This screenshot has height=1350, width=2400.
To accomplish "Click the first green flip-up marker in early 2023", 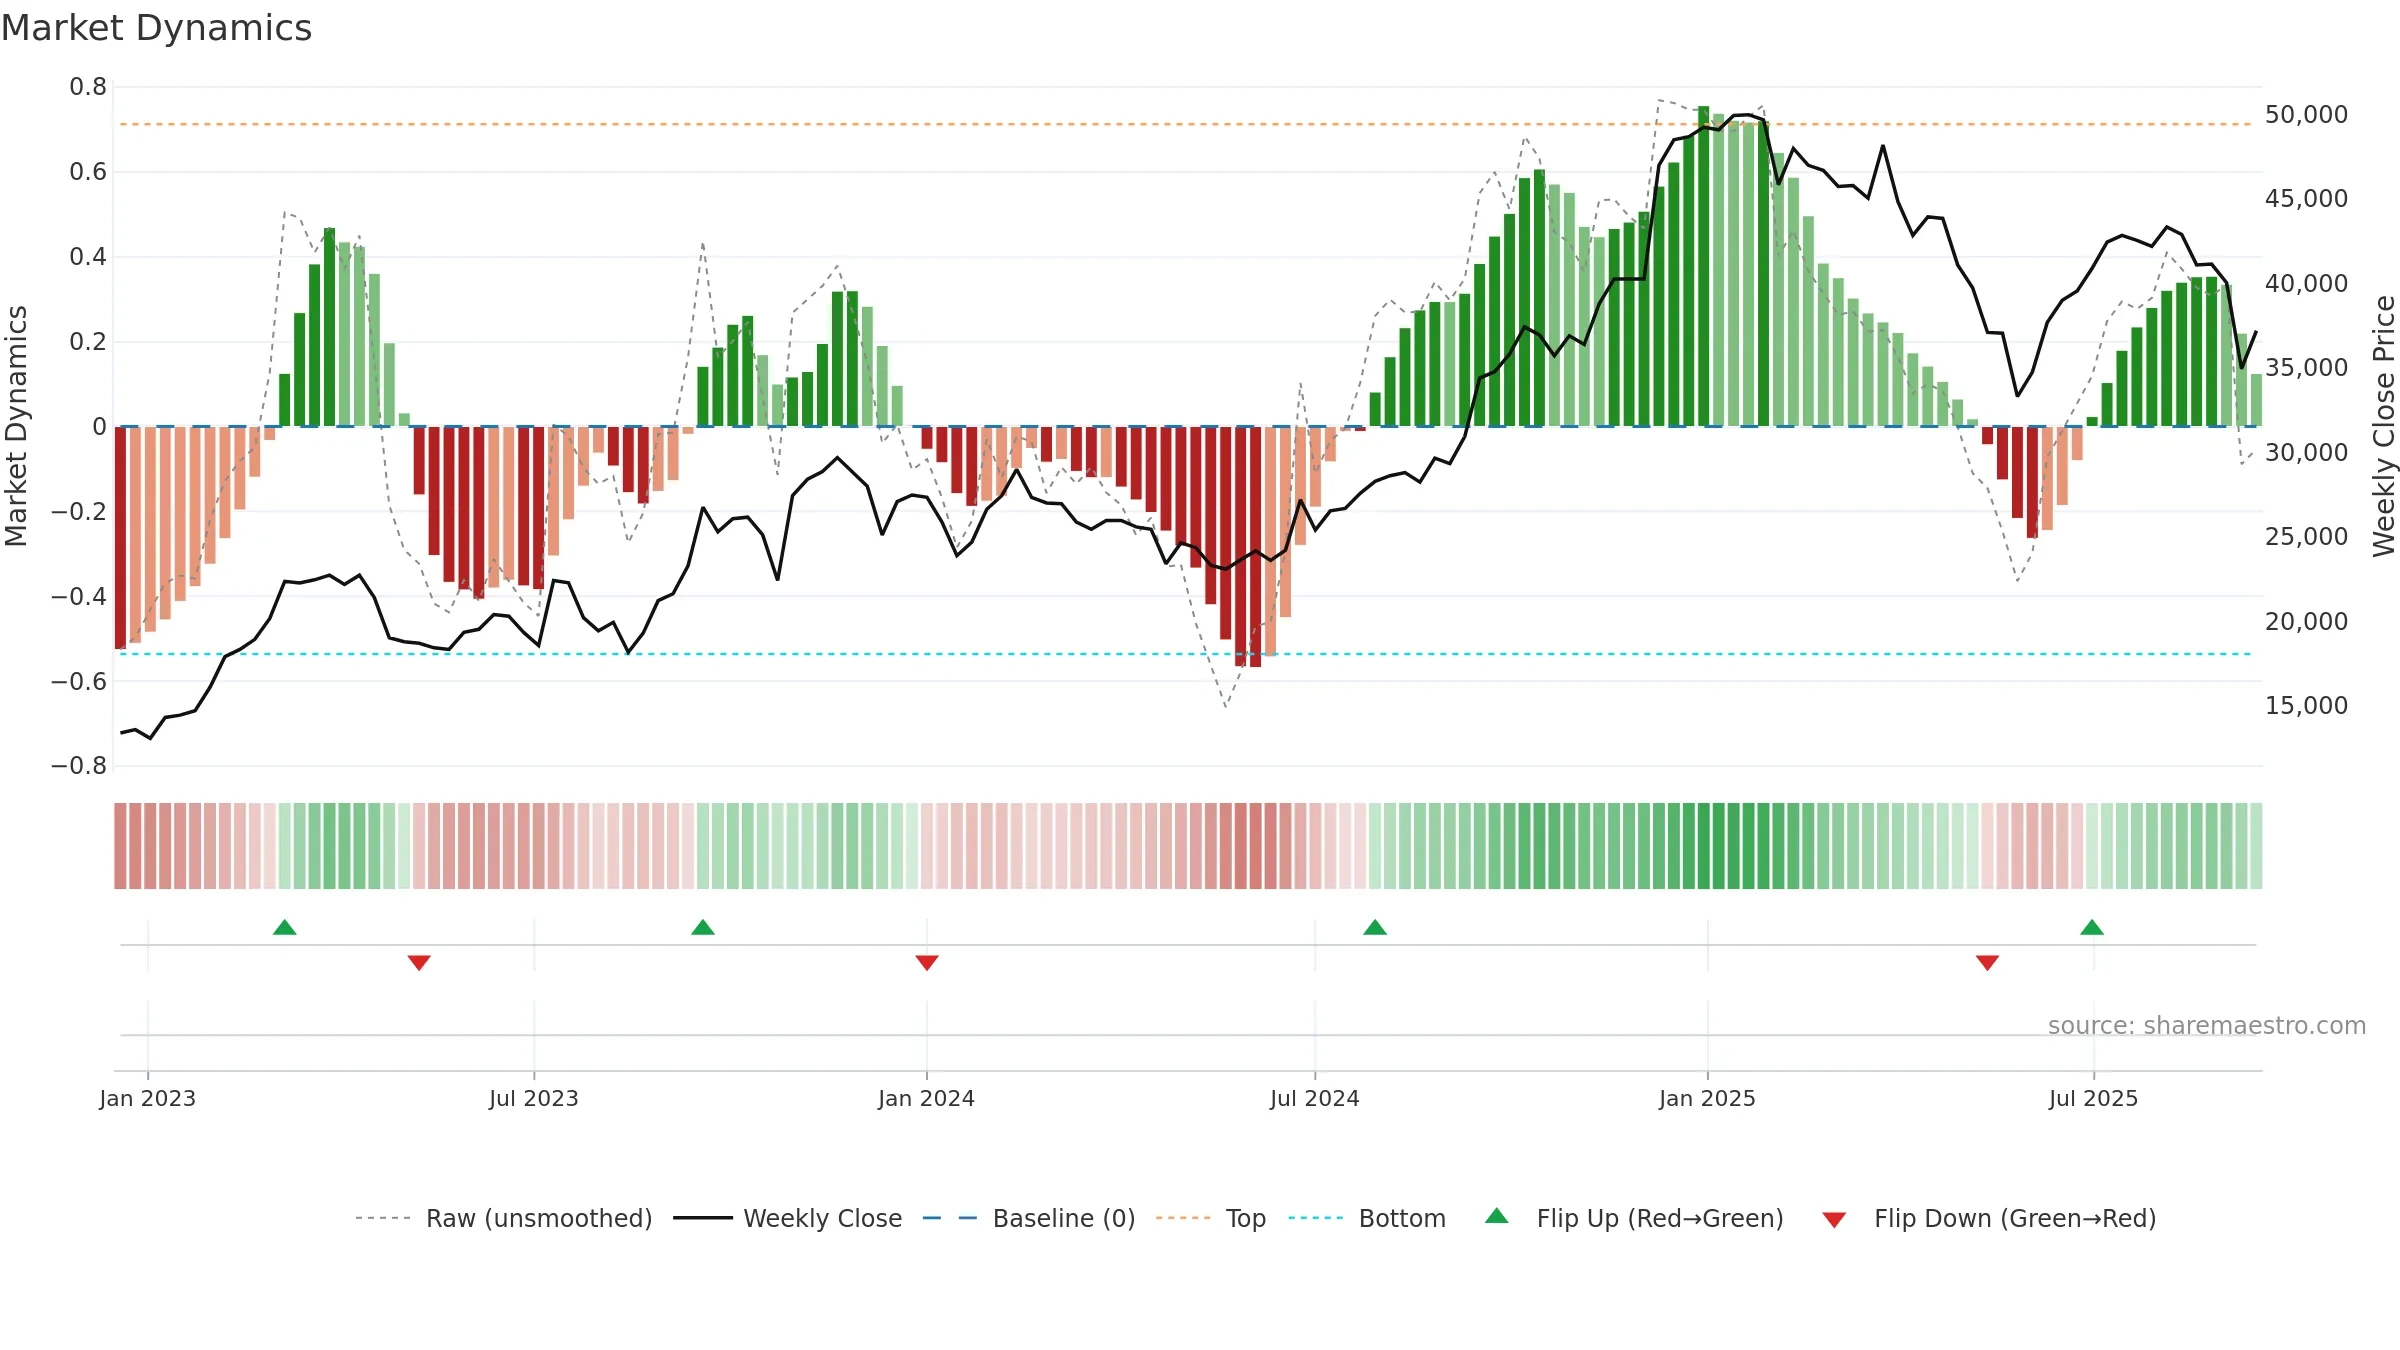I will click(285, 927).
